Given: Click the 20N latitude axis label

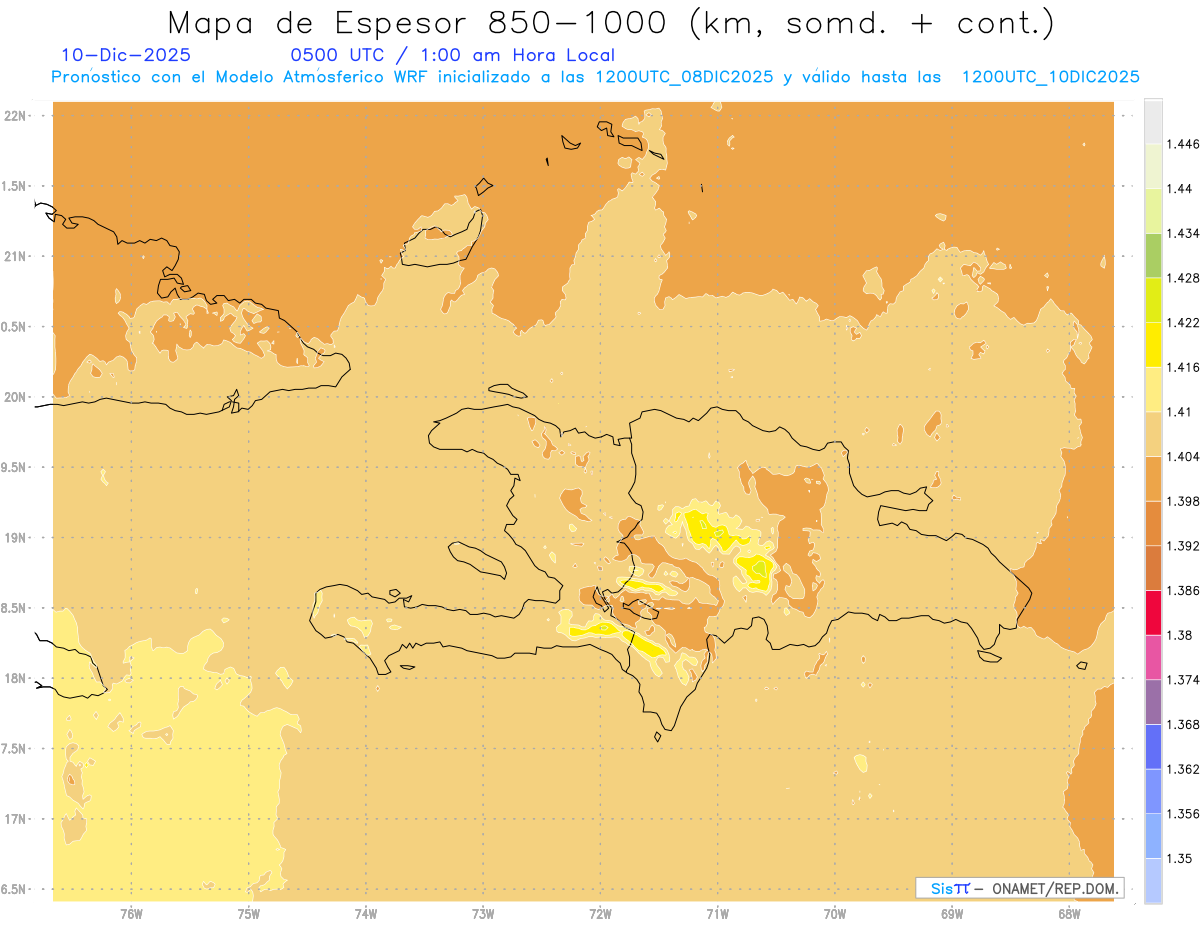Looking at the screenshot, I should (x=16, y=397).
